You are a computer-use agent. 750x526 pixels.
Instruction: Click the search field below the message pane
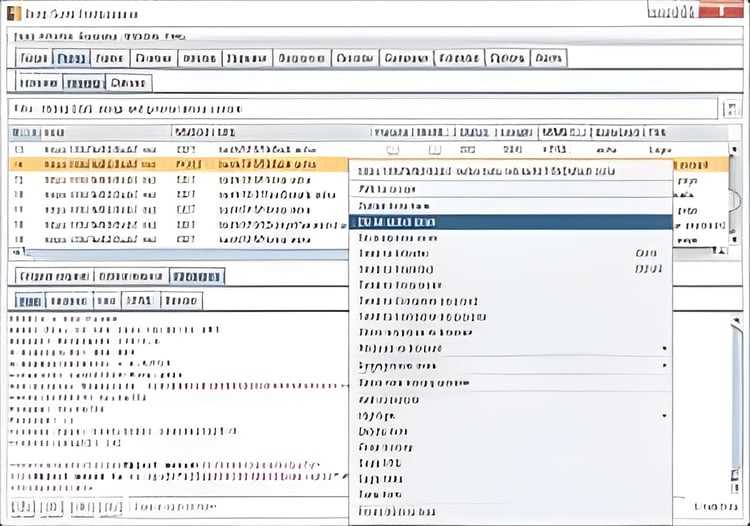click(238, 506)
